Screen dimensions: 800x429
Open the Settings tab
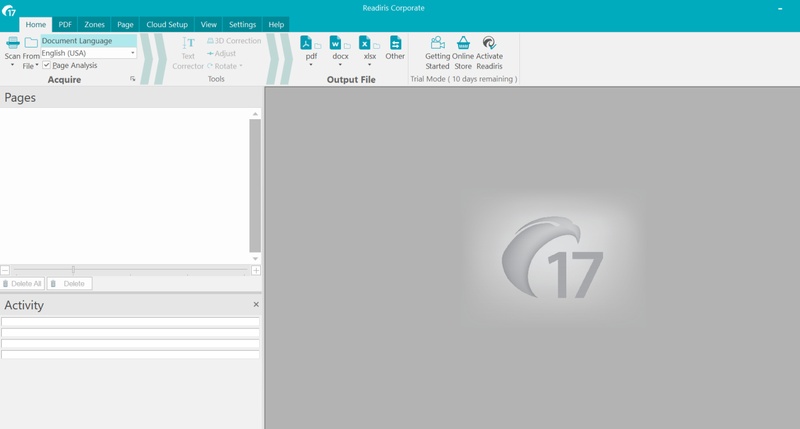coord(242,24)
